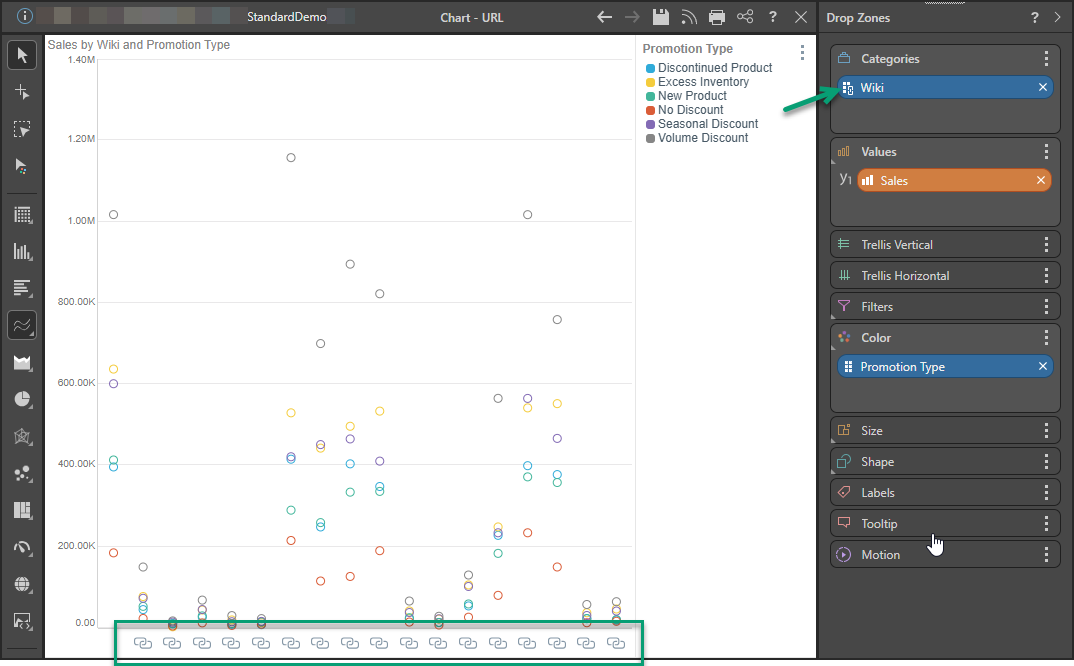The height and width of the screenshot is (666, 1074).
Task: Open the share icon in top toolbar
Action: point(745,17)
